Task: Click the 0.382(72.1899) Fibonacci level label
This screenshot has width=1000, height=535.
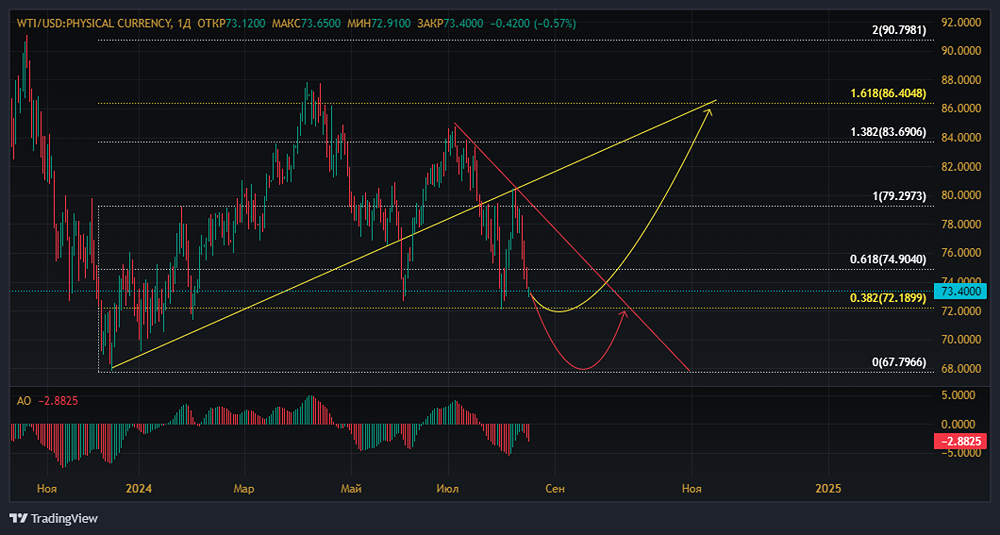Action: pyautogui.click(x=888, y=298)
